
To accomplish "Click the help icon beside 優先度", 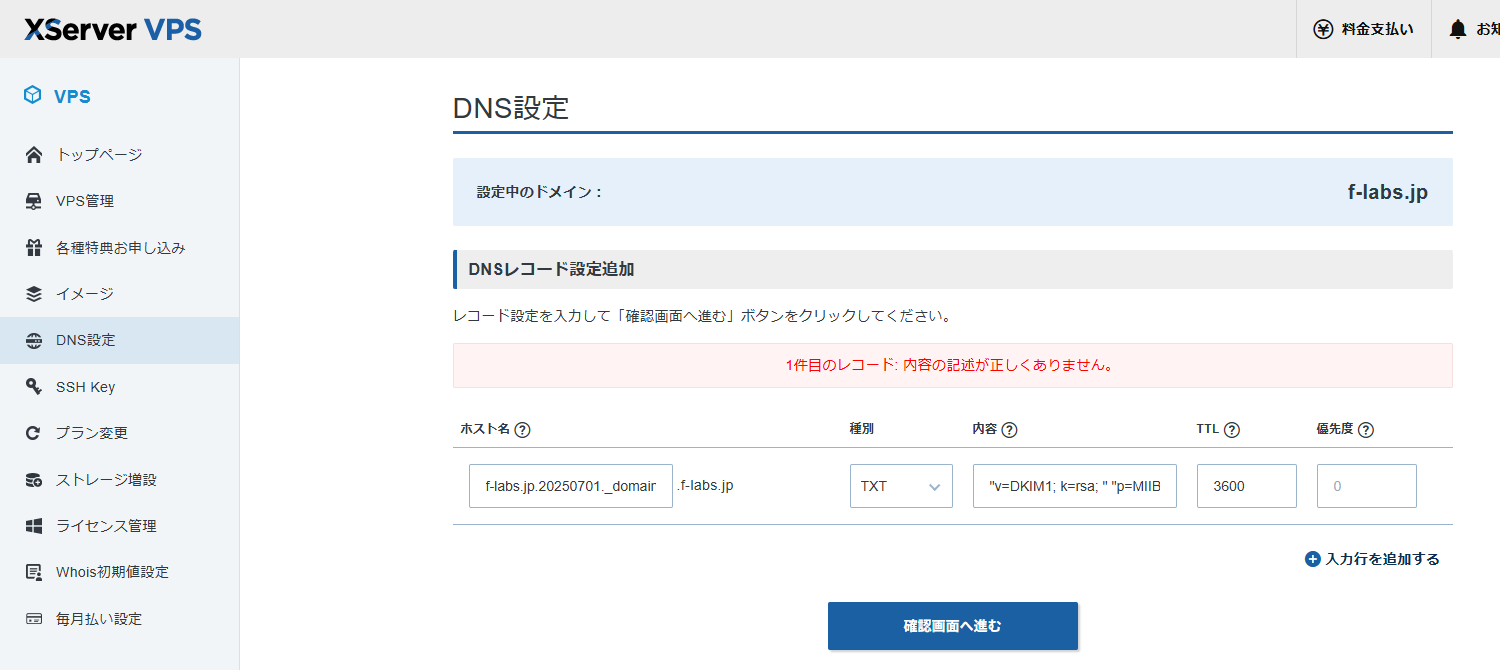I will click(x=1366, y=429).
